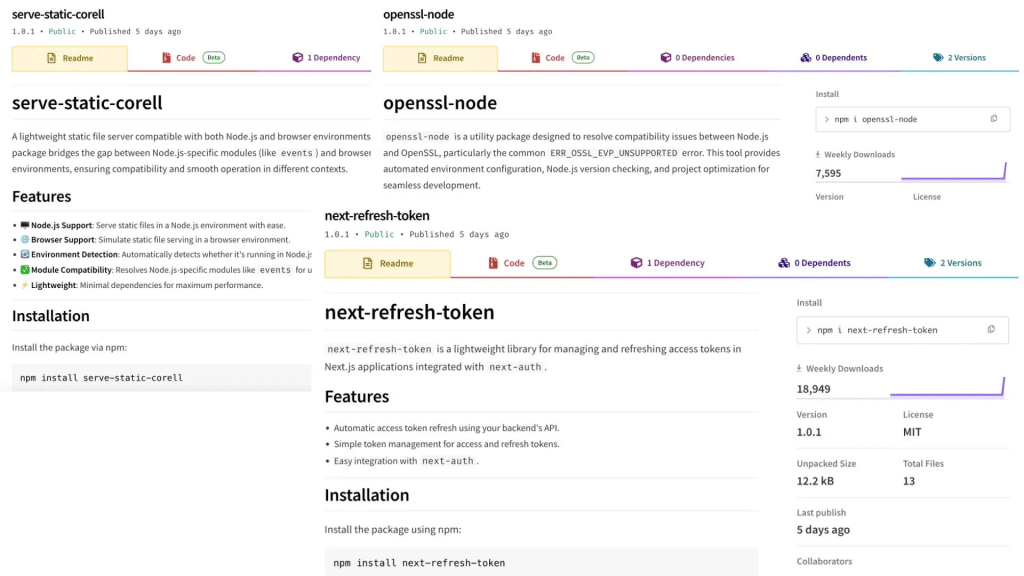Click Readme file icon in openssl-node

(x=422, y=58)
